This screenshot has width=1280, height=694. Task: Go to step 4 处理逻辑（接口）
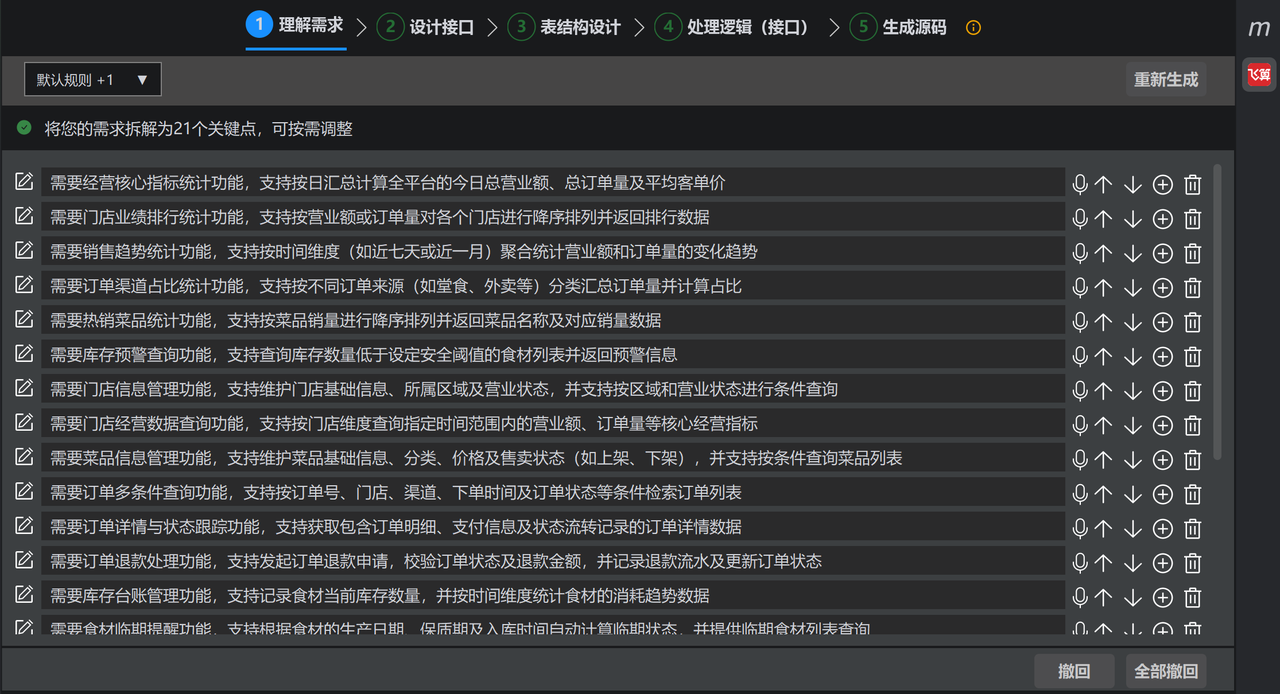click(732, 27)
